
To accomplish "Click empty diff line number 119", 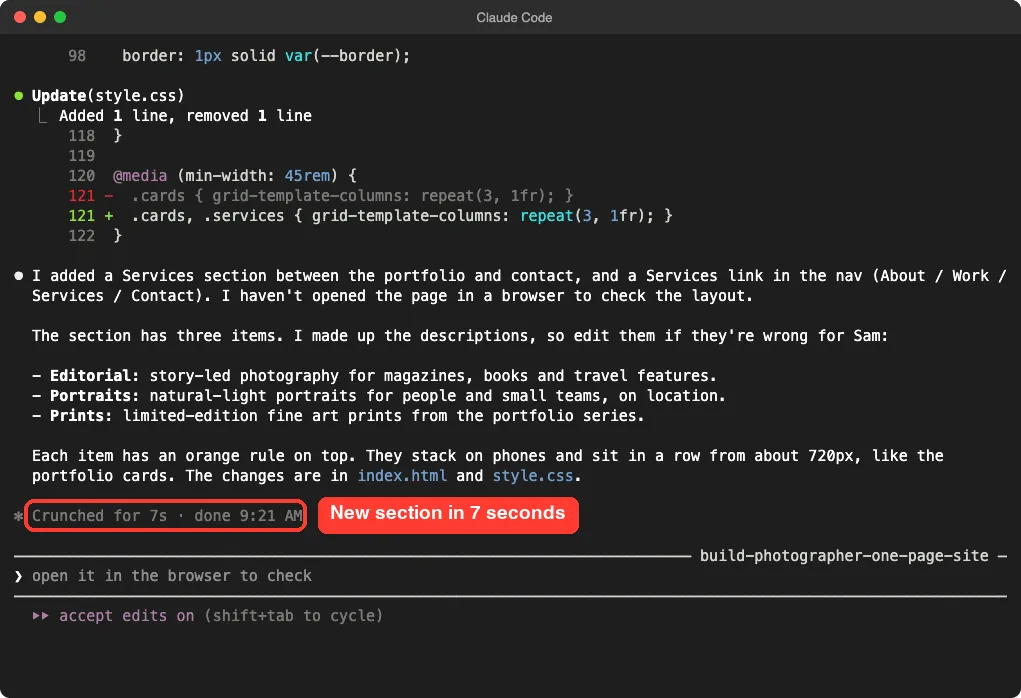I will tap(81, 156).
